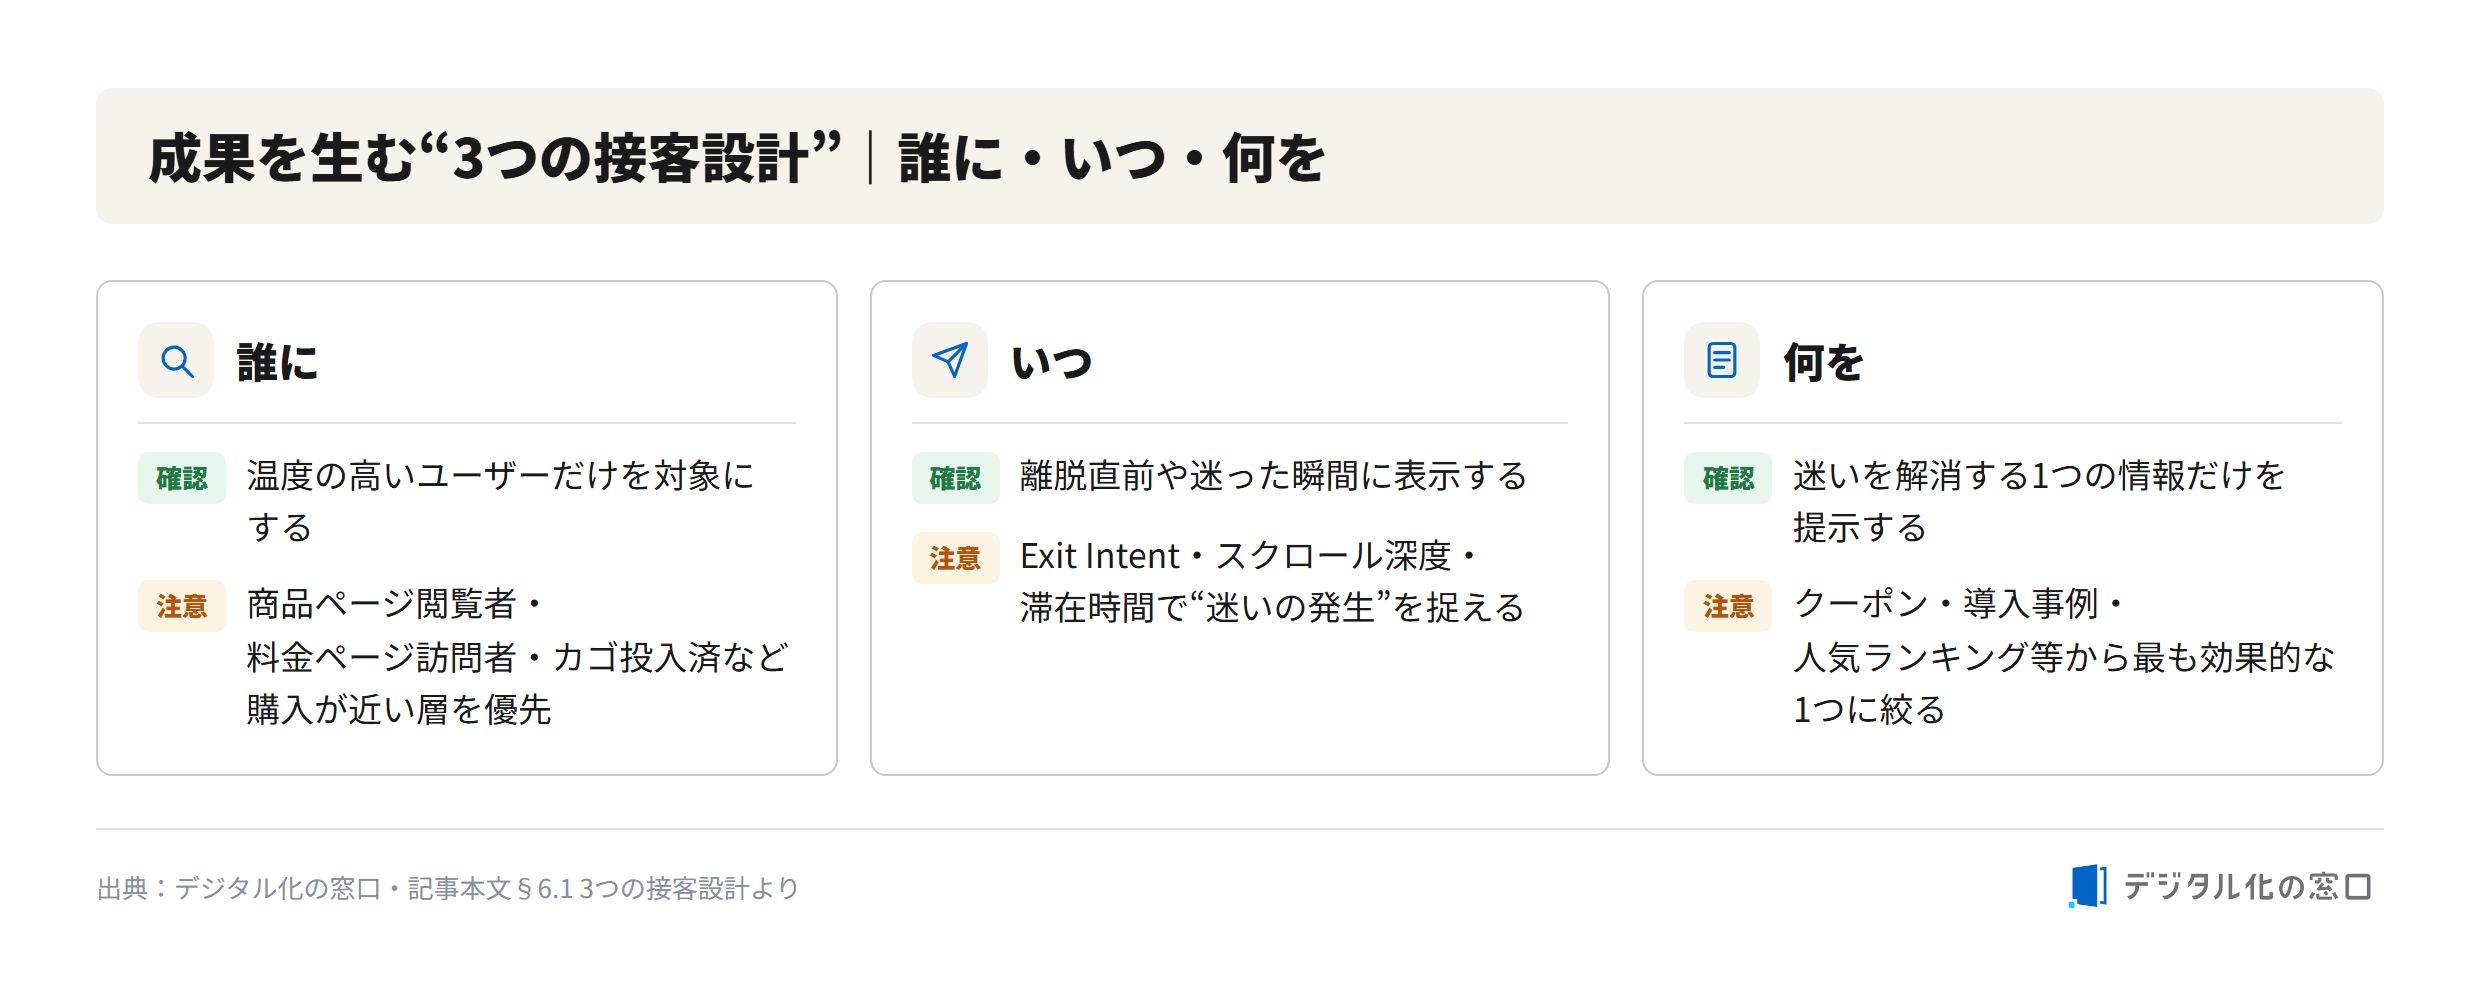This screenshot has height=1004, width=2480.
Task: Click the green 確認 badge in 何を card
Action: (x=1728, y=478)
